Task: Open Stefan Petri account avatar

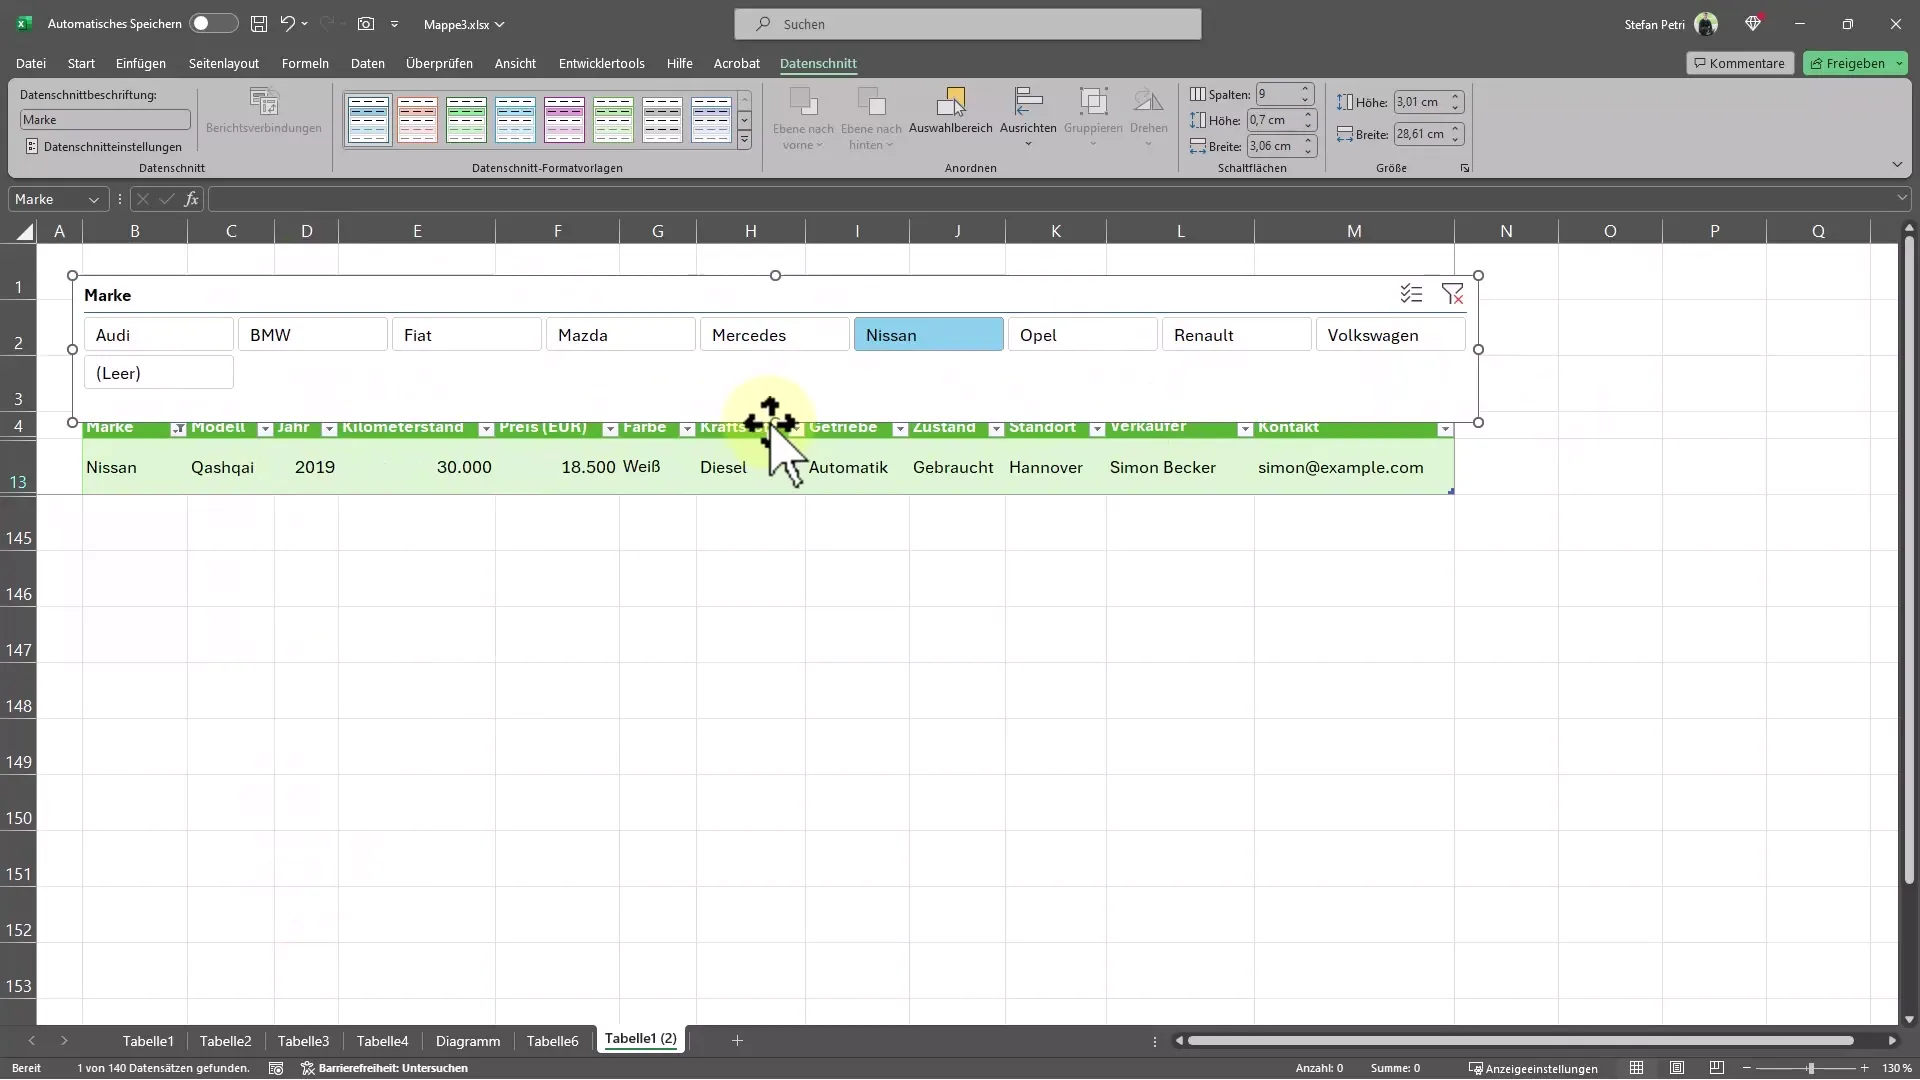Action: point(1706,24)
